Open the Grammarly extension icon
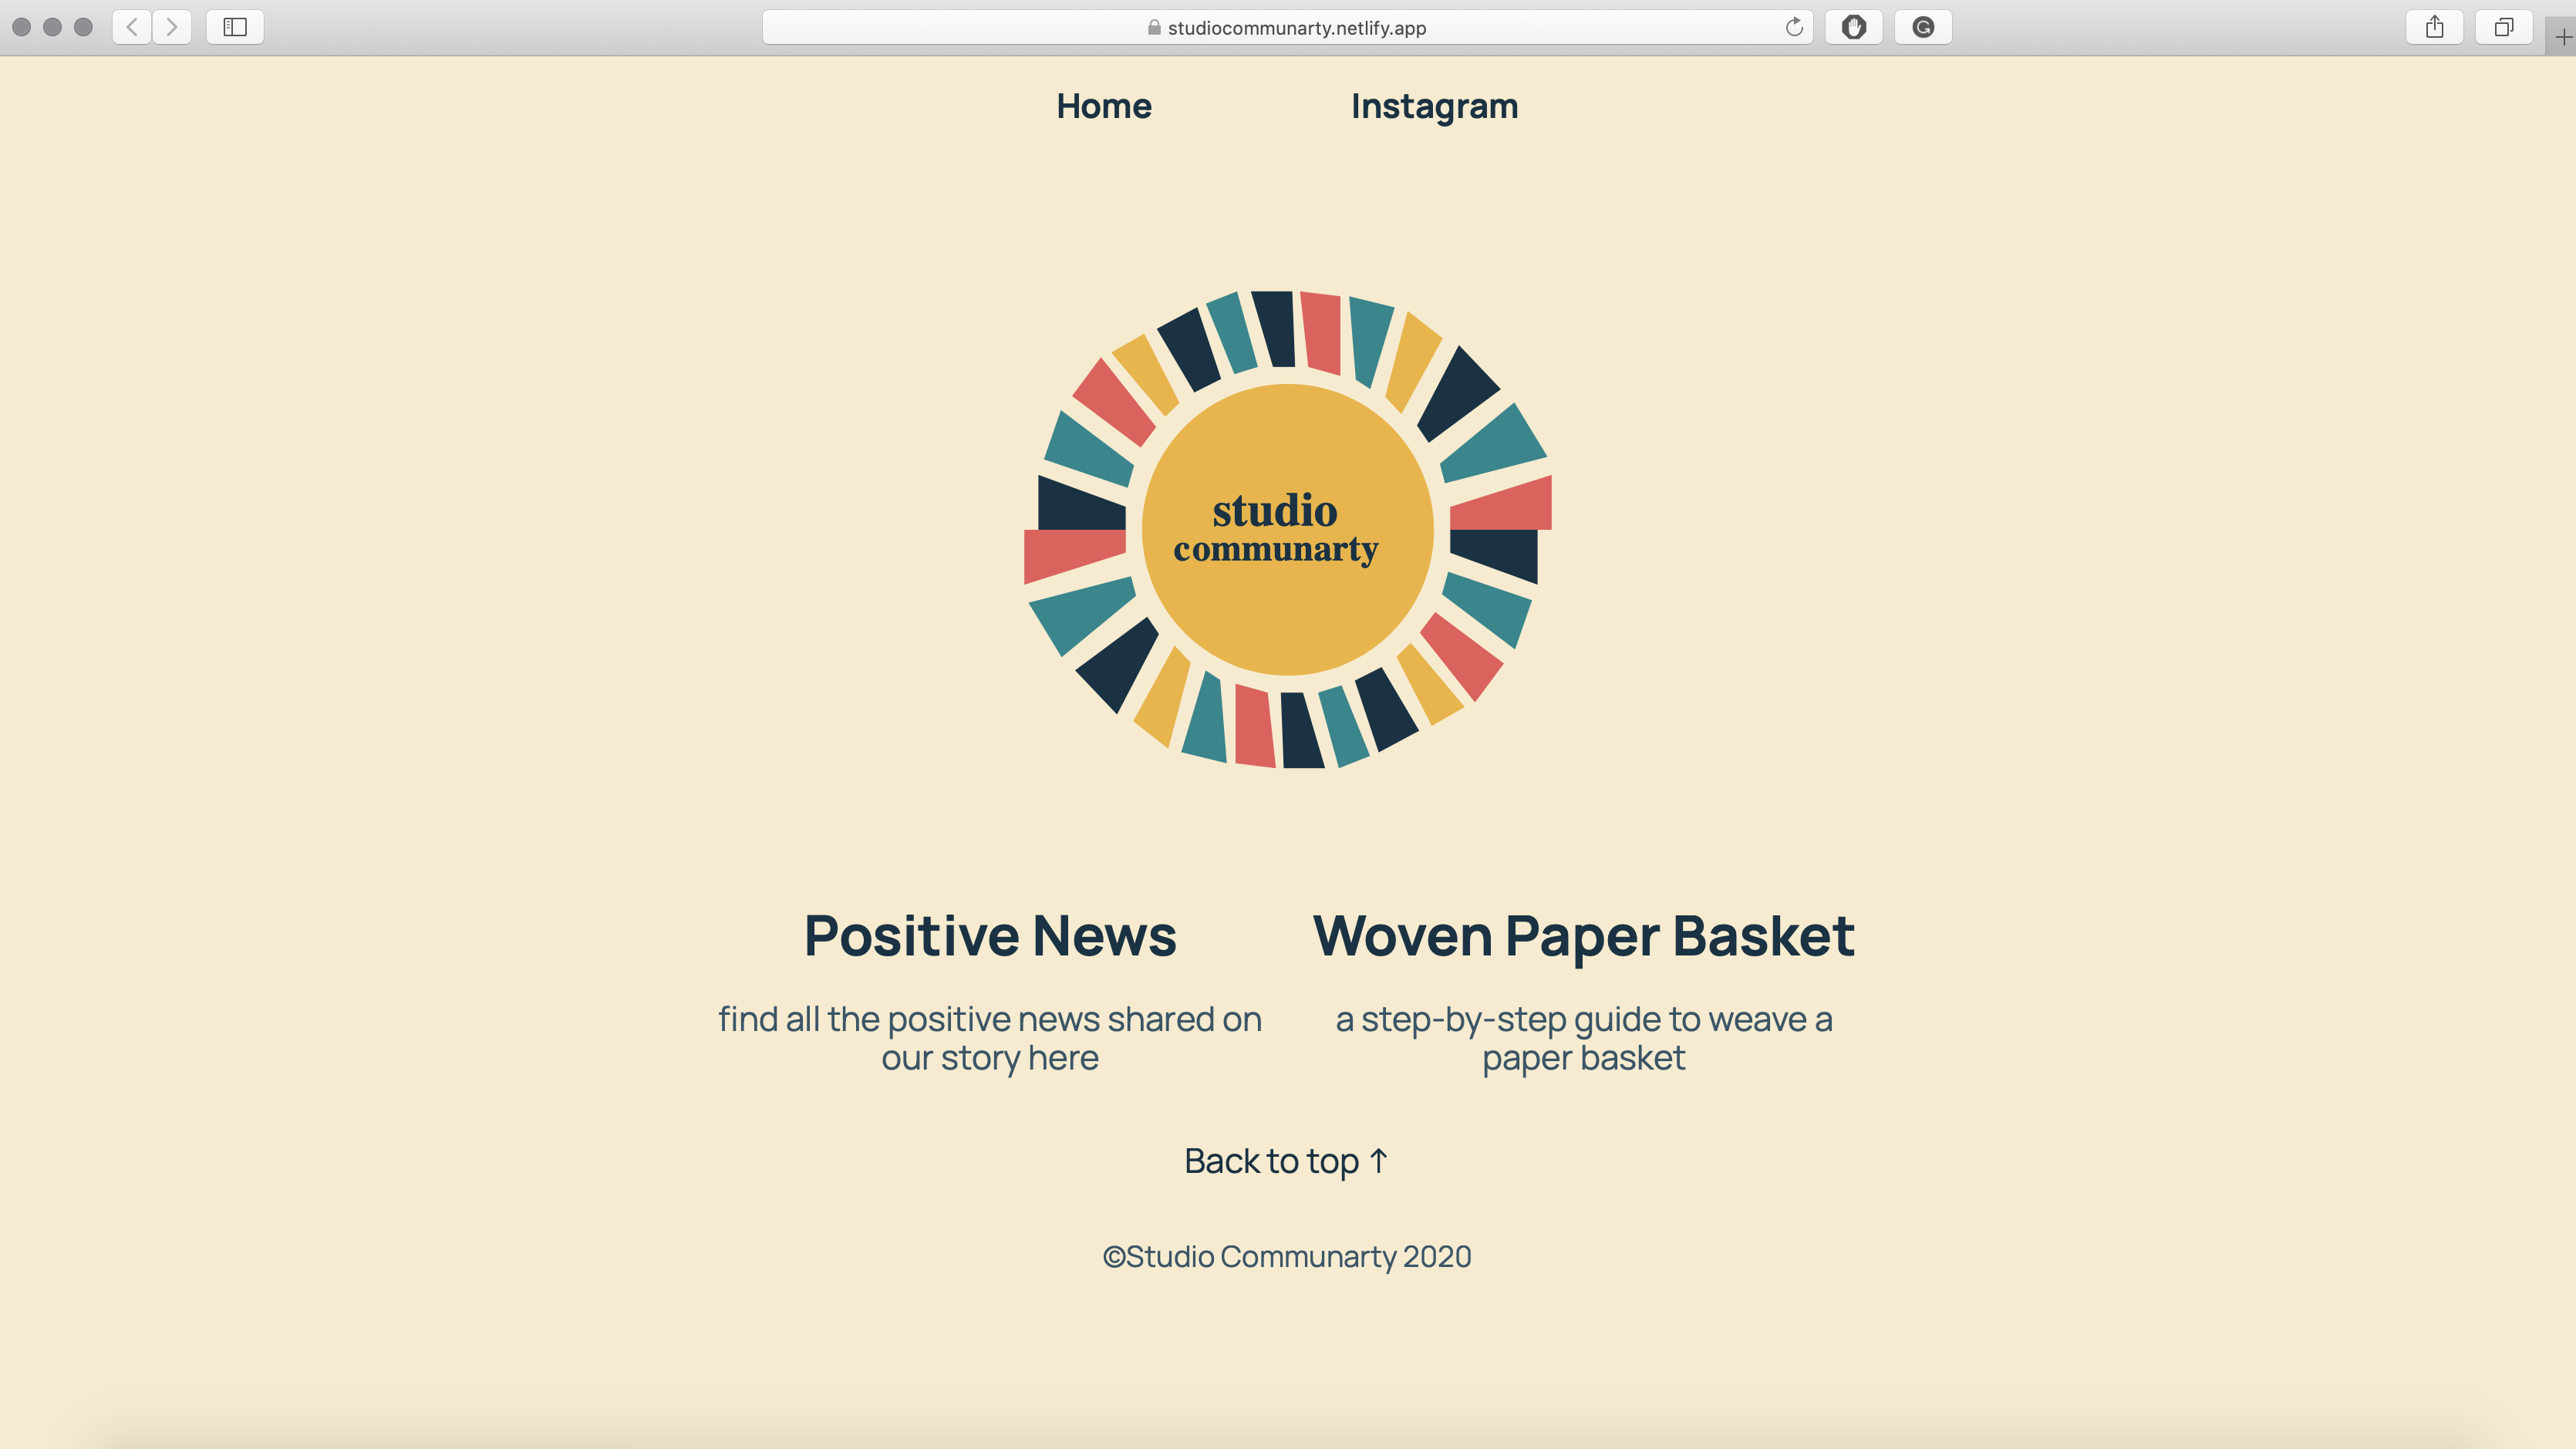The width and height of the screenshot is (2576, 1449). tap(1923, 27)
